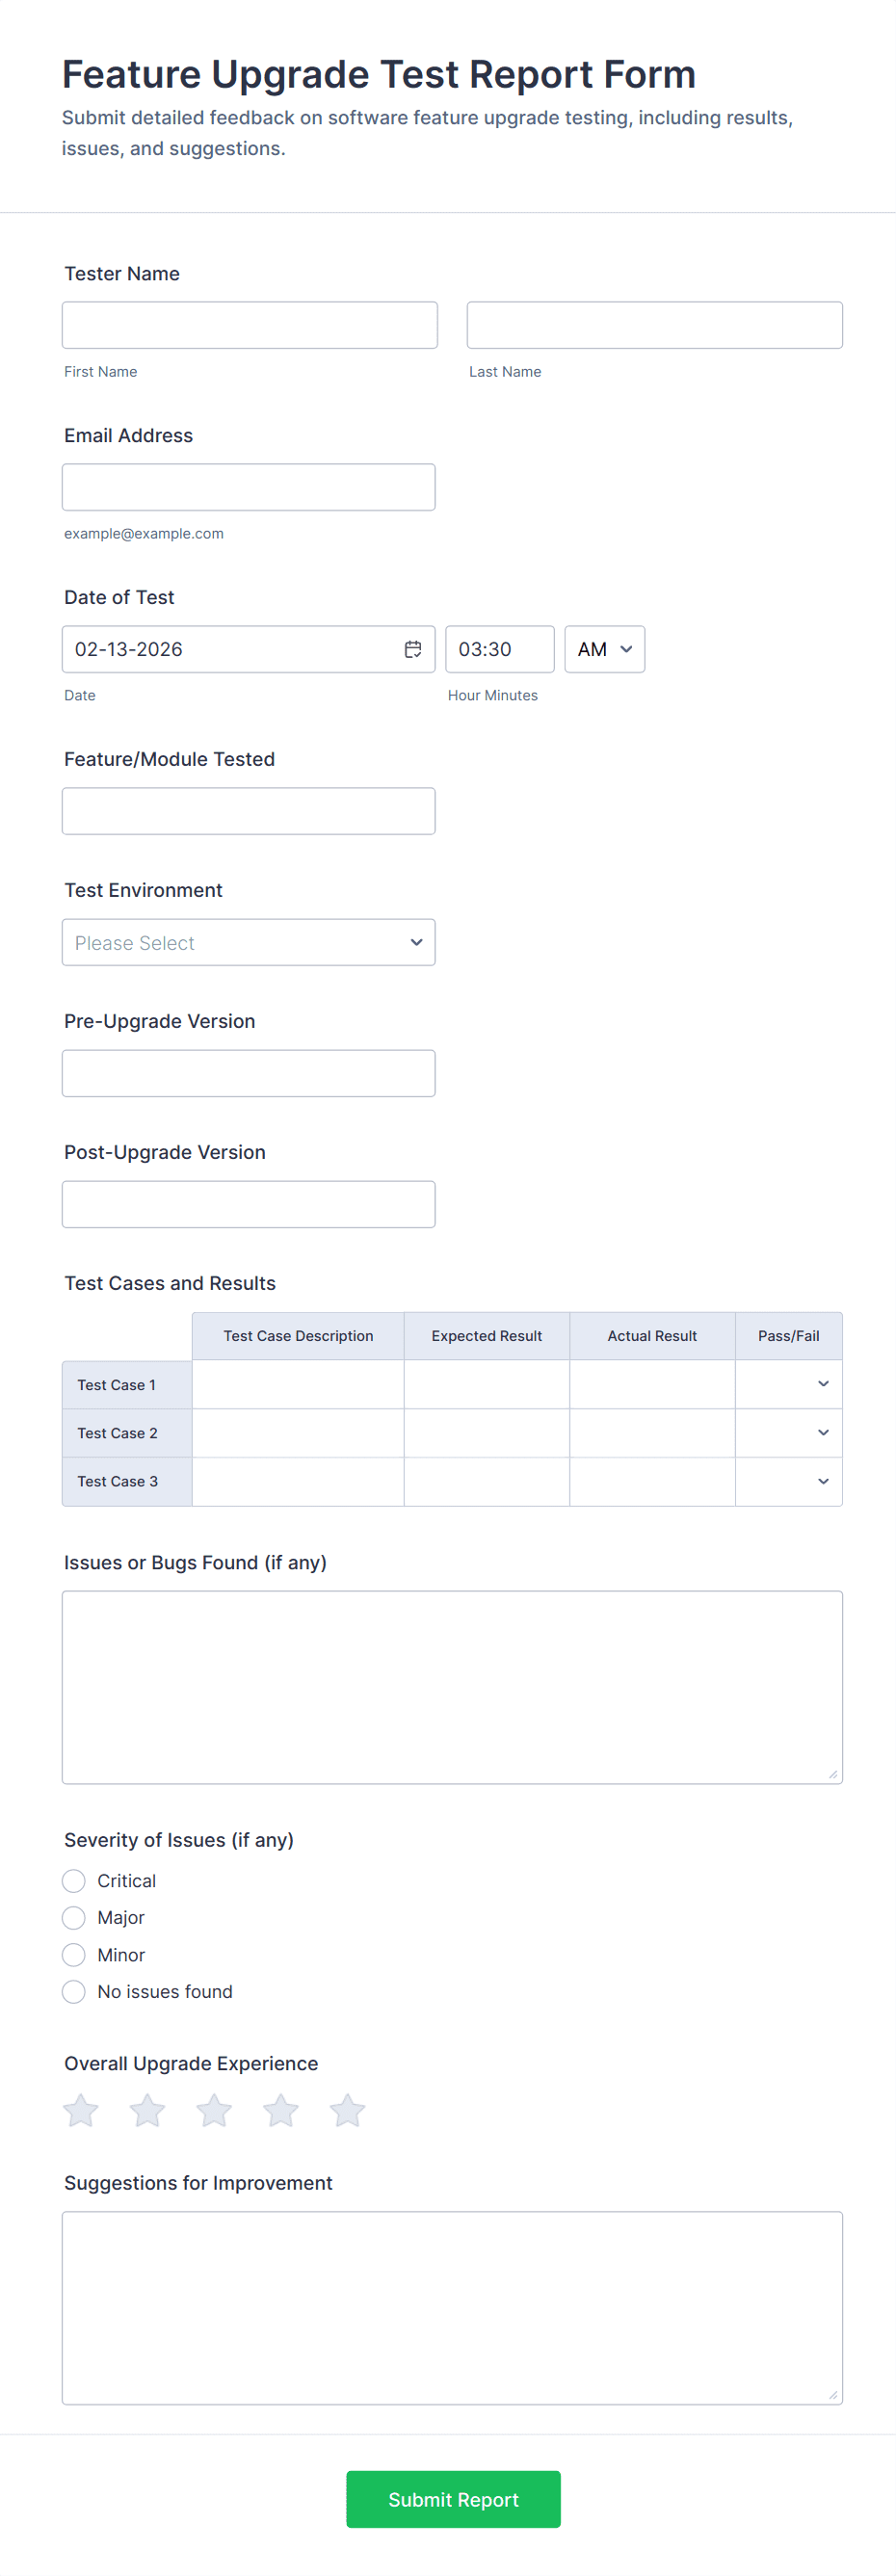
Task: Rate upgrade experience one star
Action: pos(81,2111)
